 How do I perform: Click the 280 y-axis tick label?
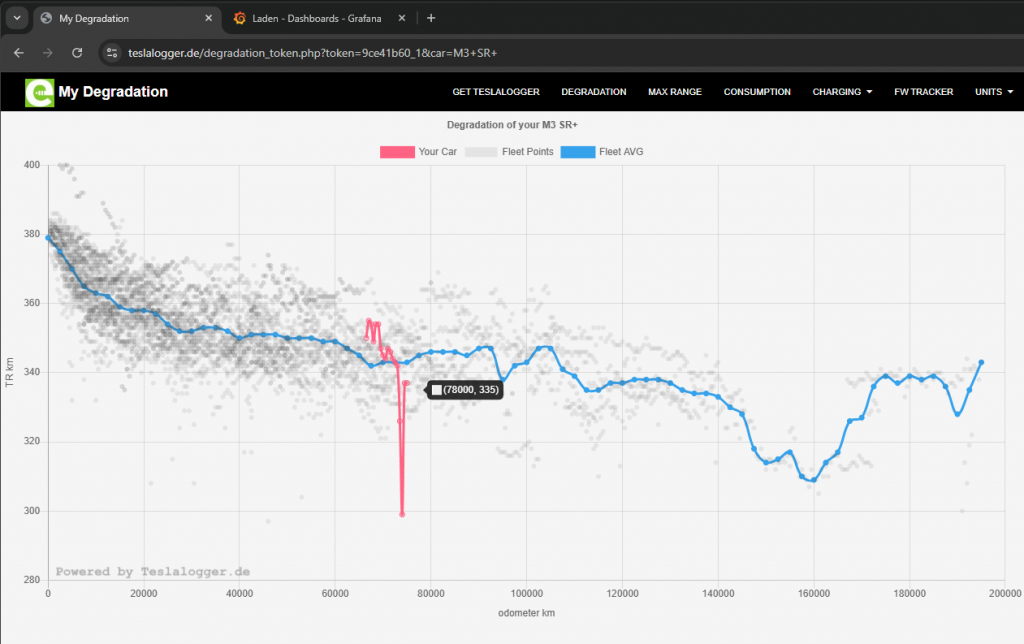32,580
